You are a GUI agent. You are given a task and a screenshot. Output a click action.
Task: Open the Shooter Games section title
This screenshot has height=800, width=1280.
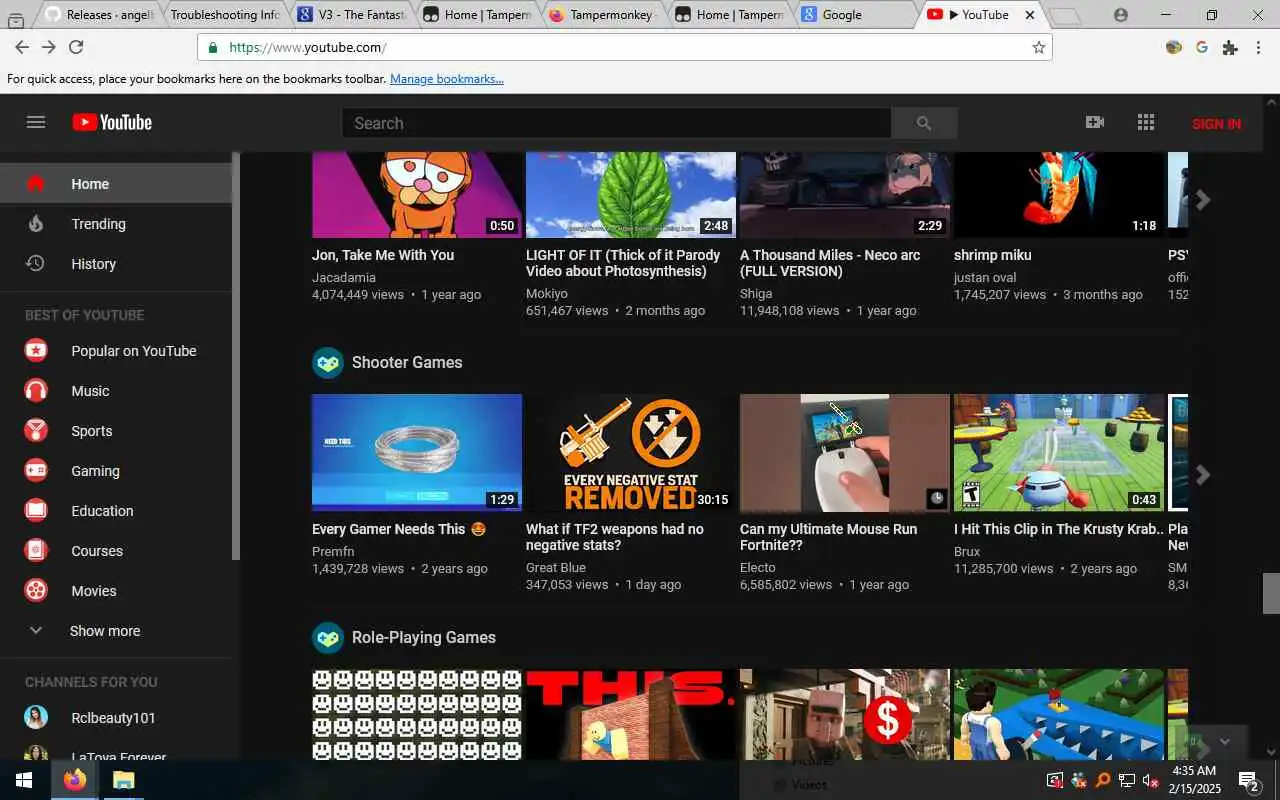click(x=407, y=362)
